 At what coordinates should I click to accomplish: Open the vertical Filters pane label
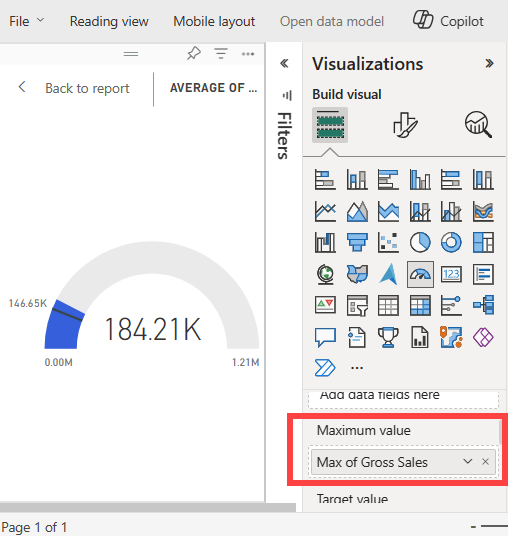tap(284, 136)
